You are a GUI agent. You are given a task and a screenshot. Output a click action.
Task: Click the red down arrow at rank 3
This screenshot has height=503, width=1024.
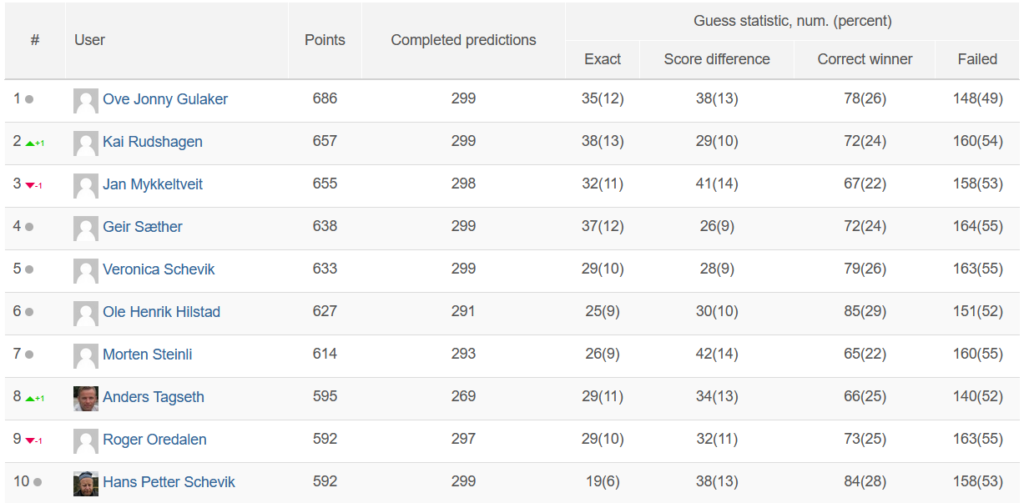[x=29, y=186]
